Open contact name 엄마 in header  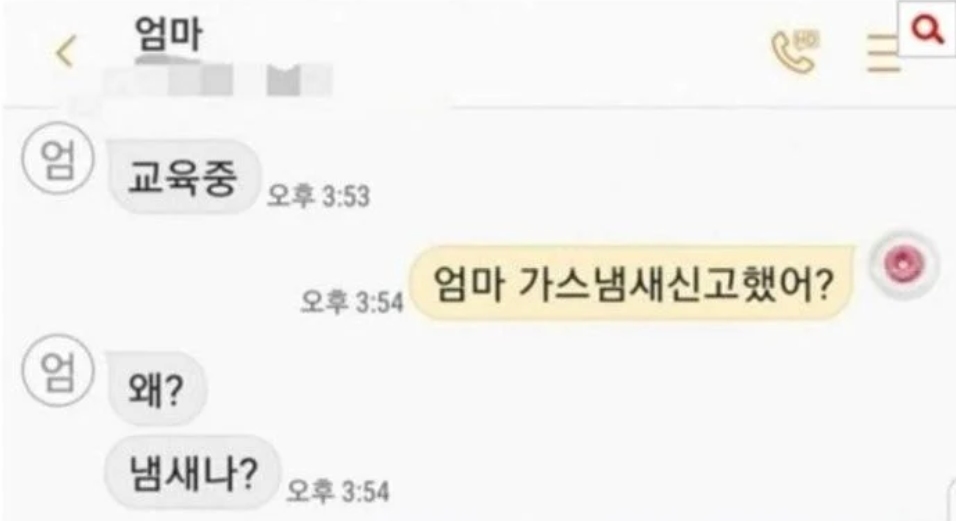tap(168, 34)
